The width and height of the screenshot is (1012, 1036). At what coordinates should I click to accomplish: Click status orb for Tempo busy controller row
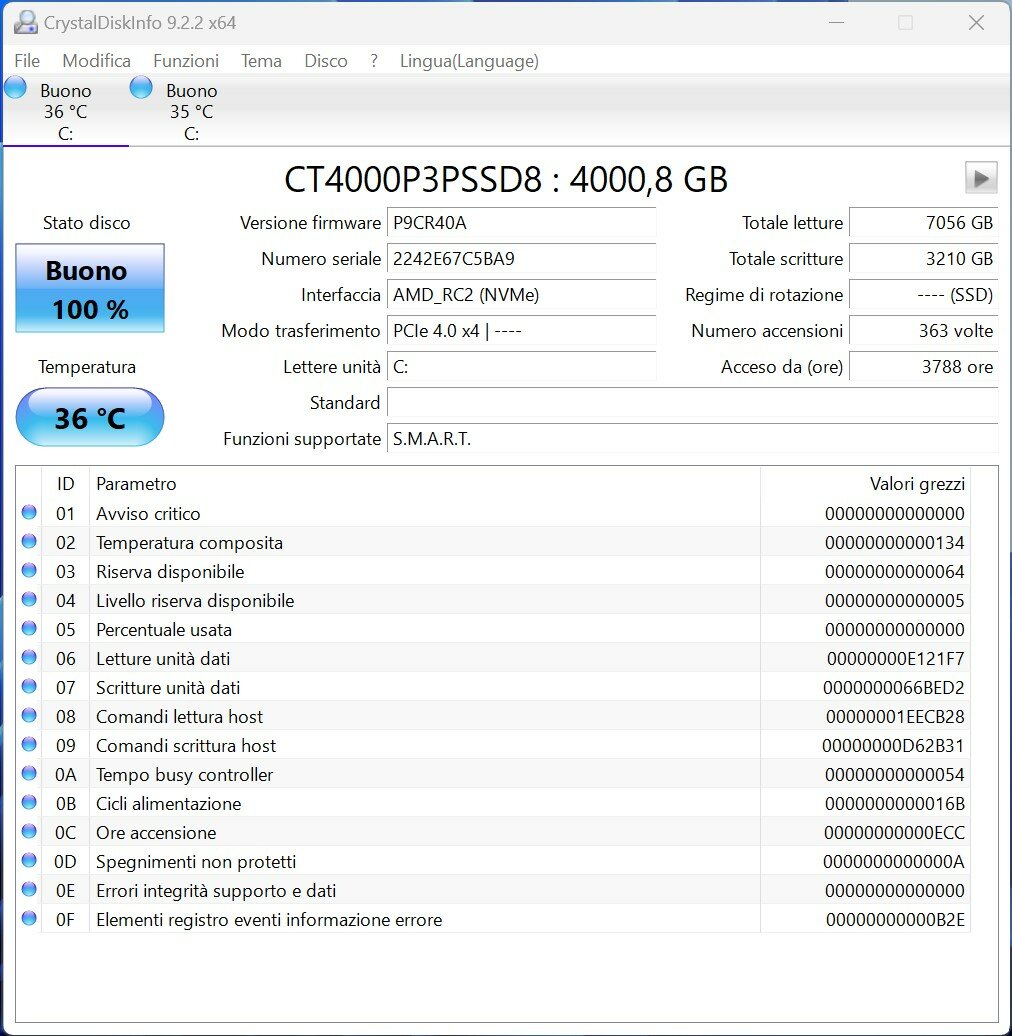[x=29, y=773]
